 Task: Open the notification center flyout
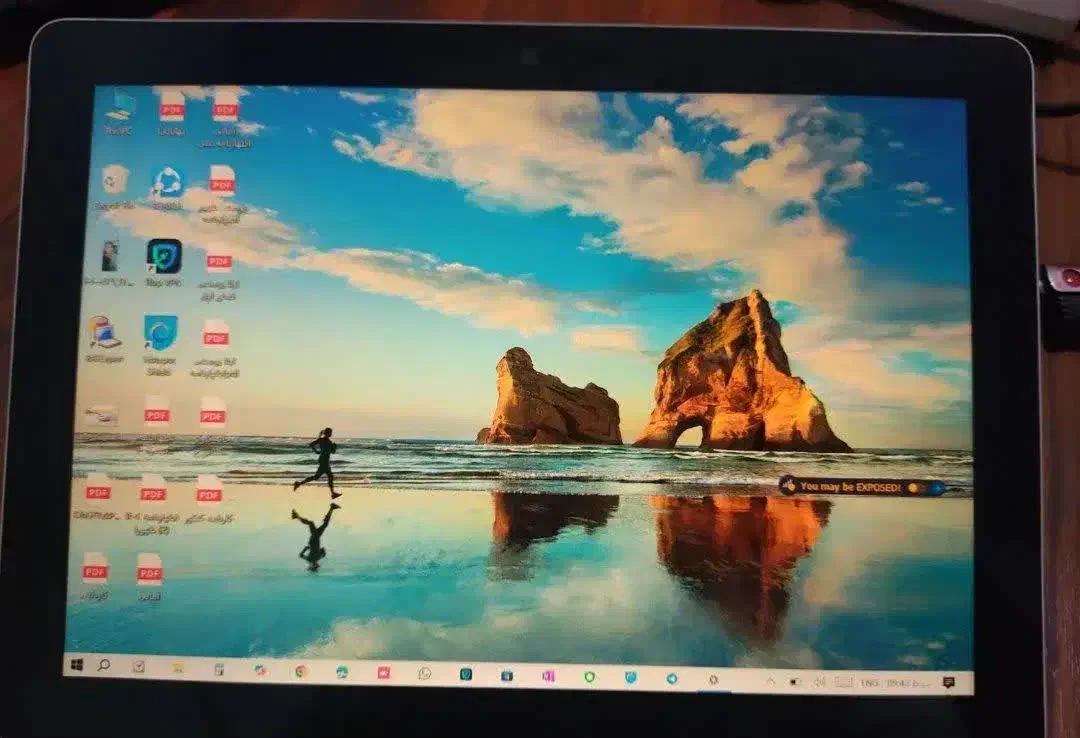click(948, 683)
